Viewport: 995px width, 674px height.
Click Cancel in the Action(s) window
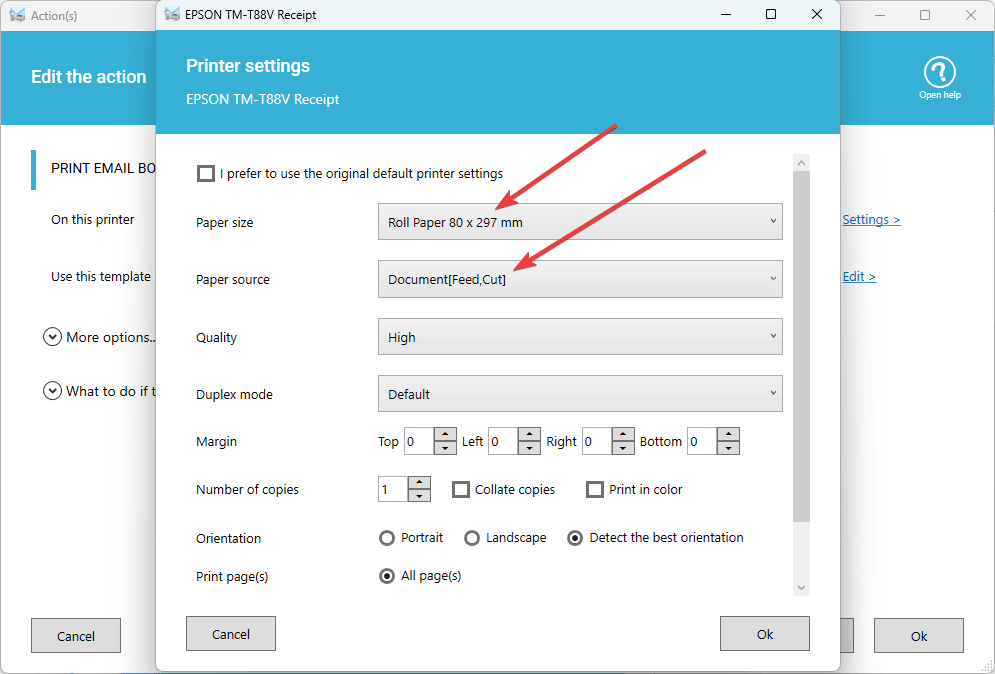click(76, 635)
